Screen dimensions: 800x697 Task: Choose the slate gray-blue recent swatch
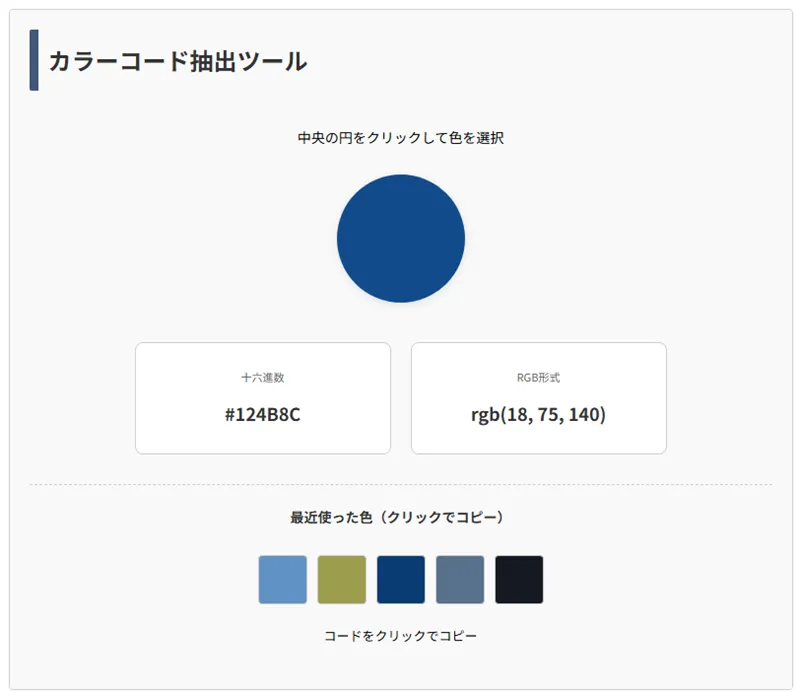click(x=460, y=580)
